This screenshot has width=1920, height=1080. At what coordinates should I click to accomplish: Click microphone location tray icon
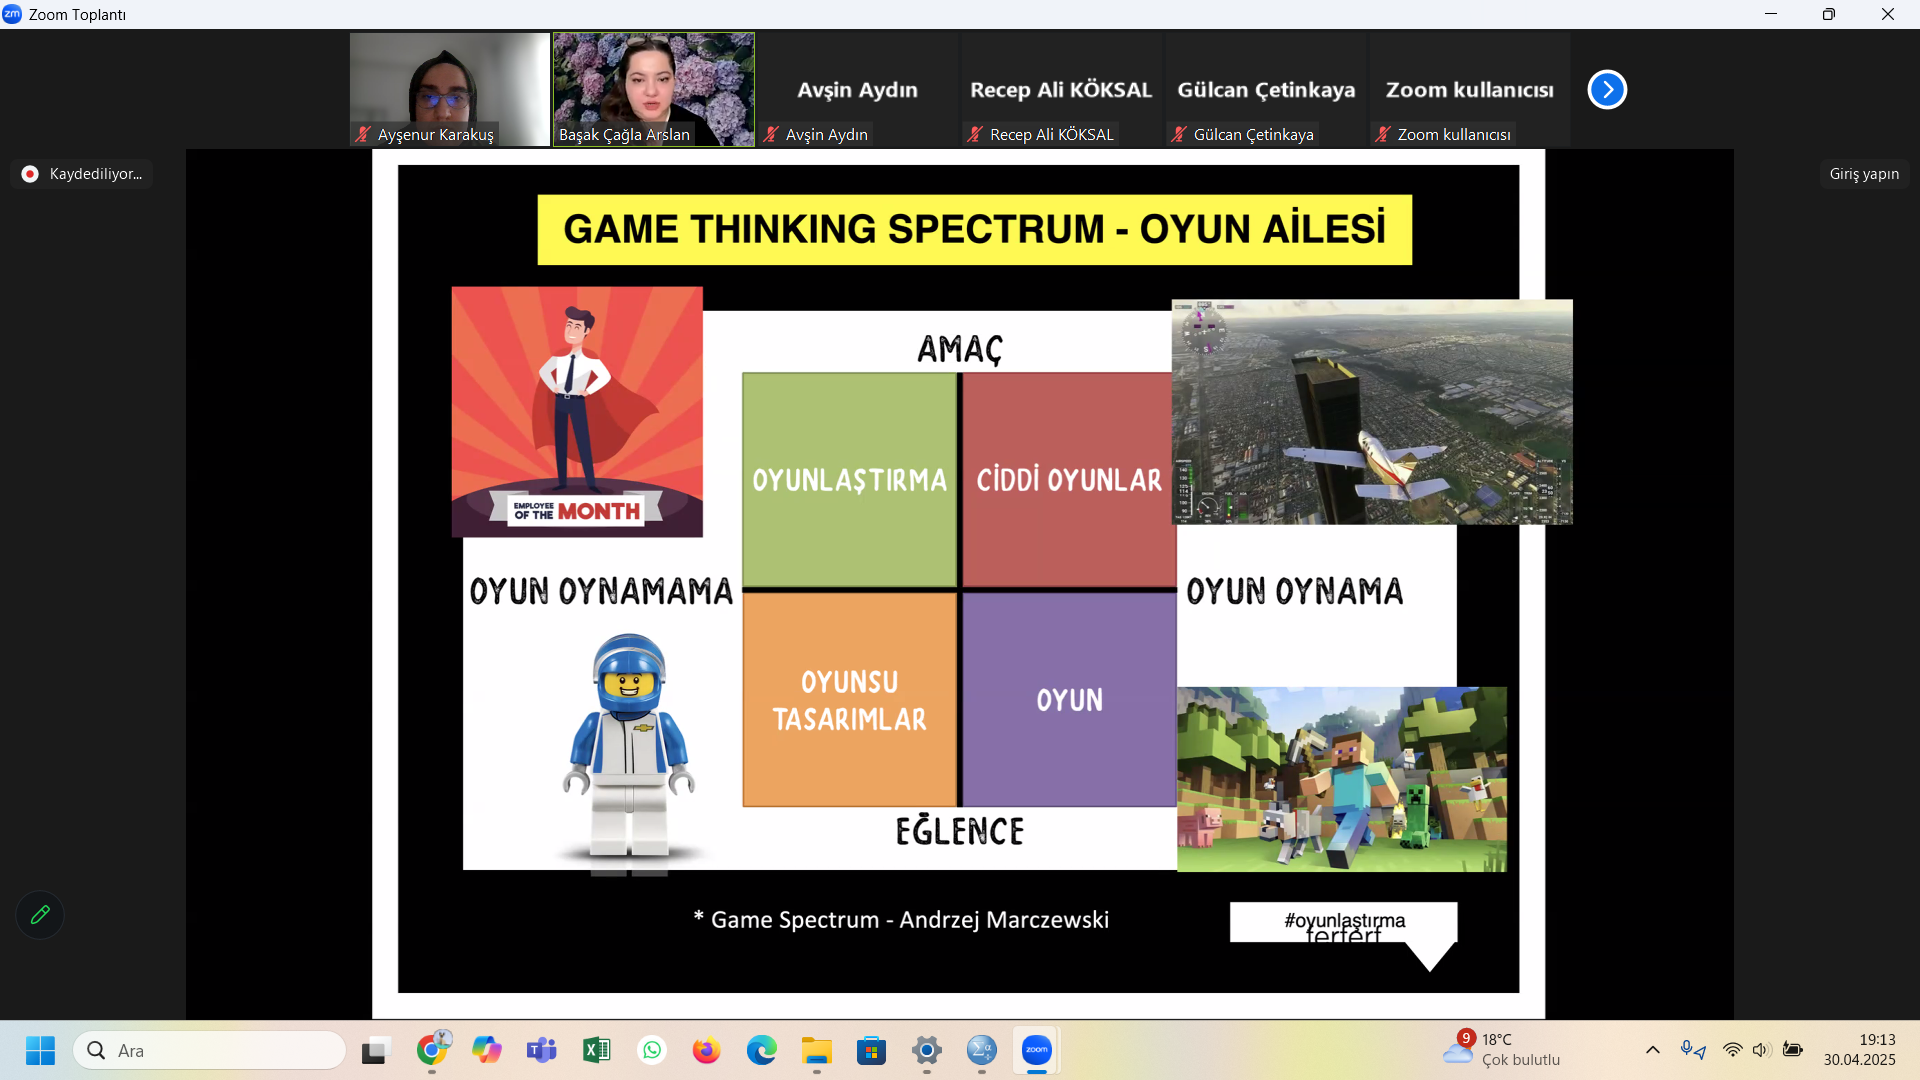click(x=1693, y=1050)
